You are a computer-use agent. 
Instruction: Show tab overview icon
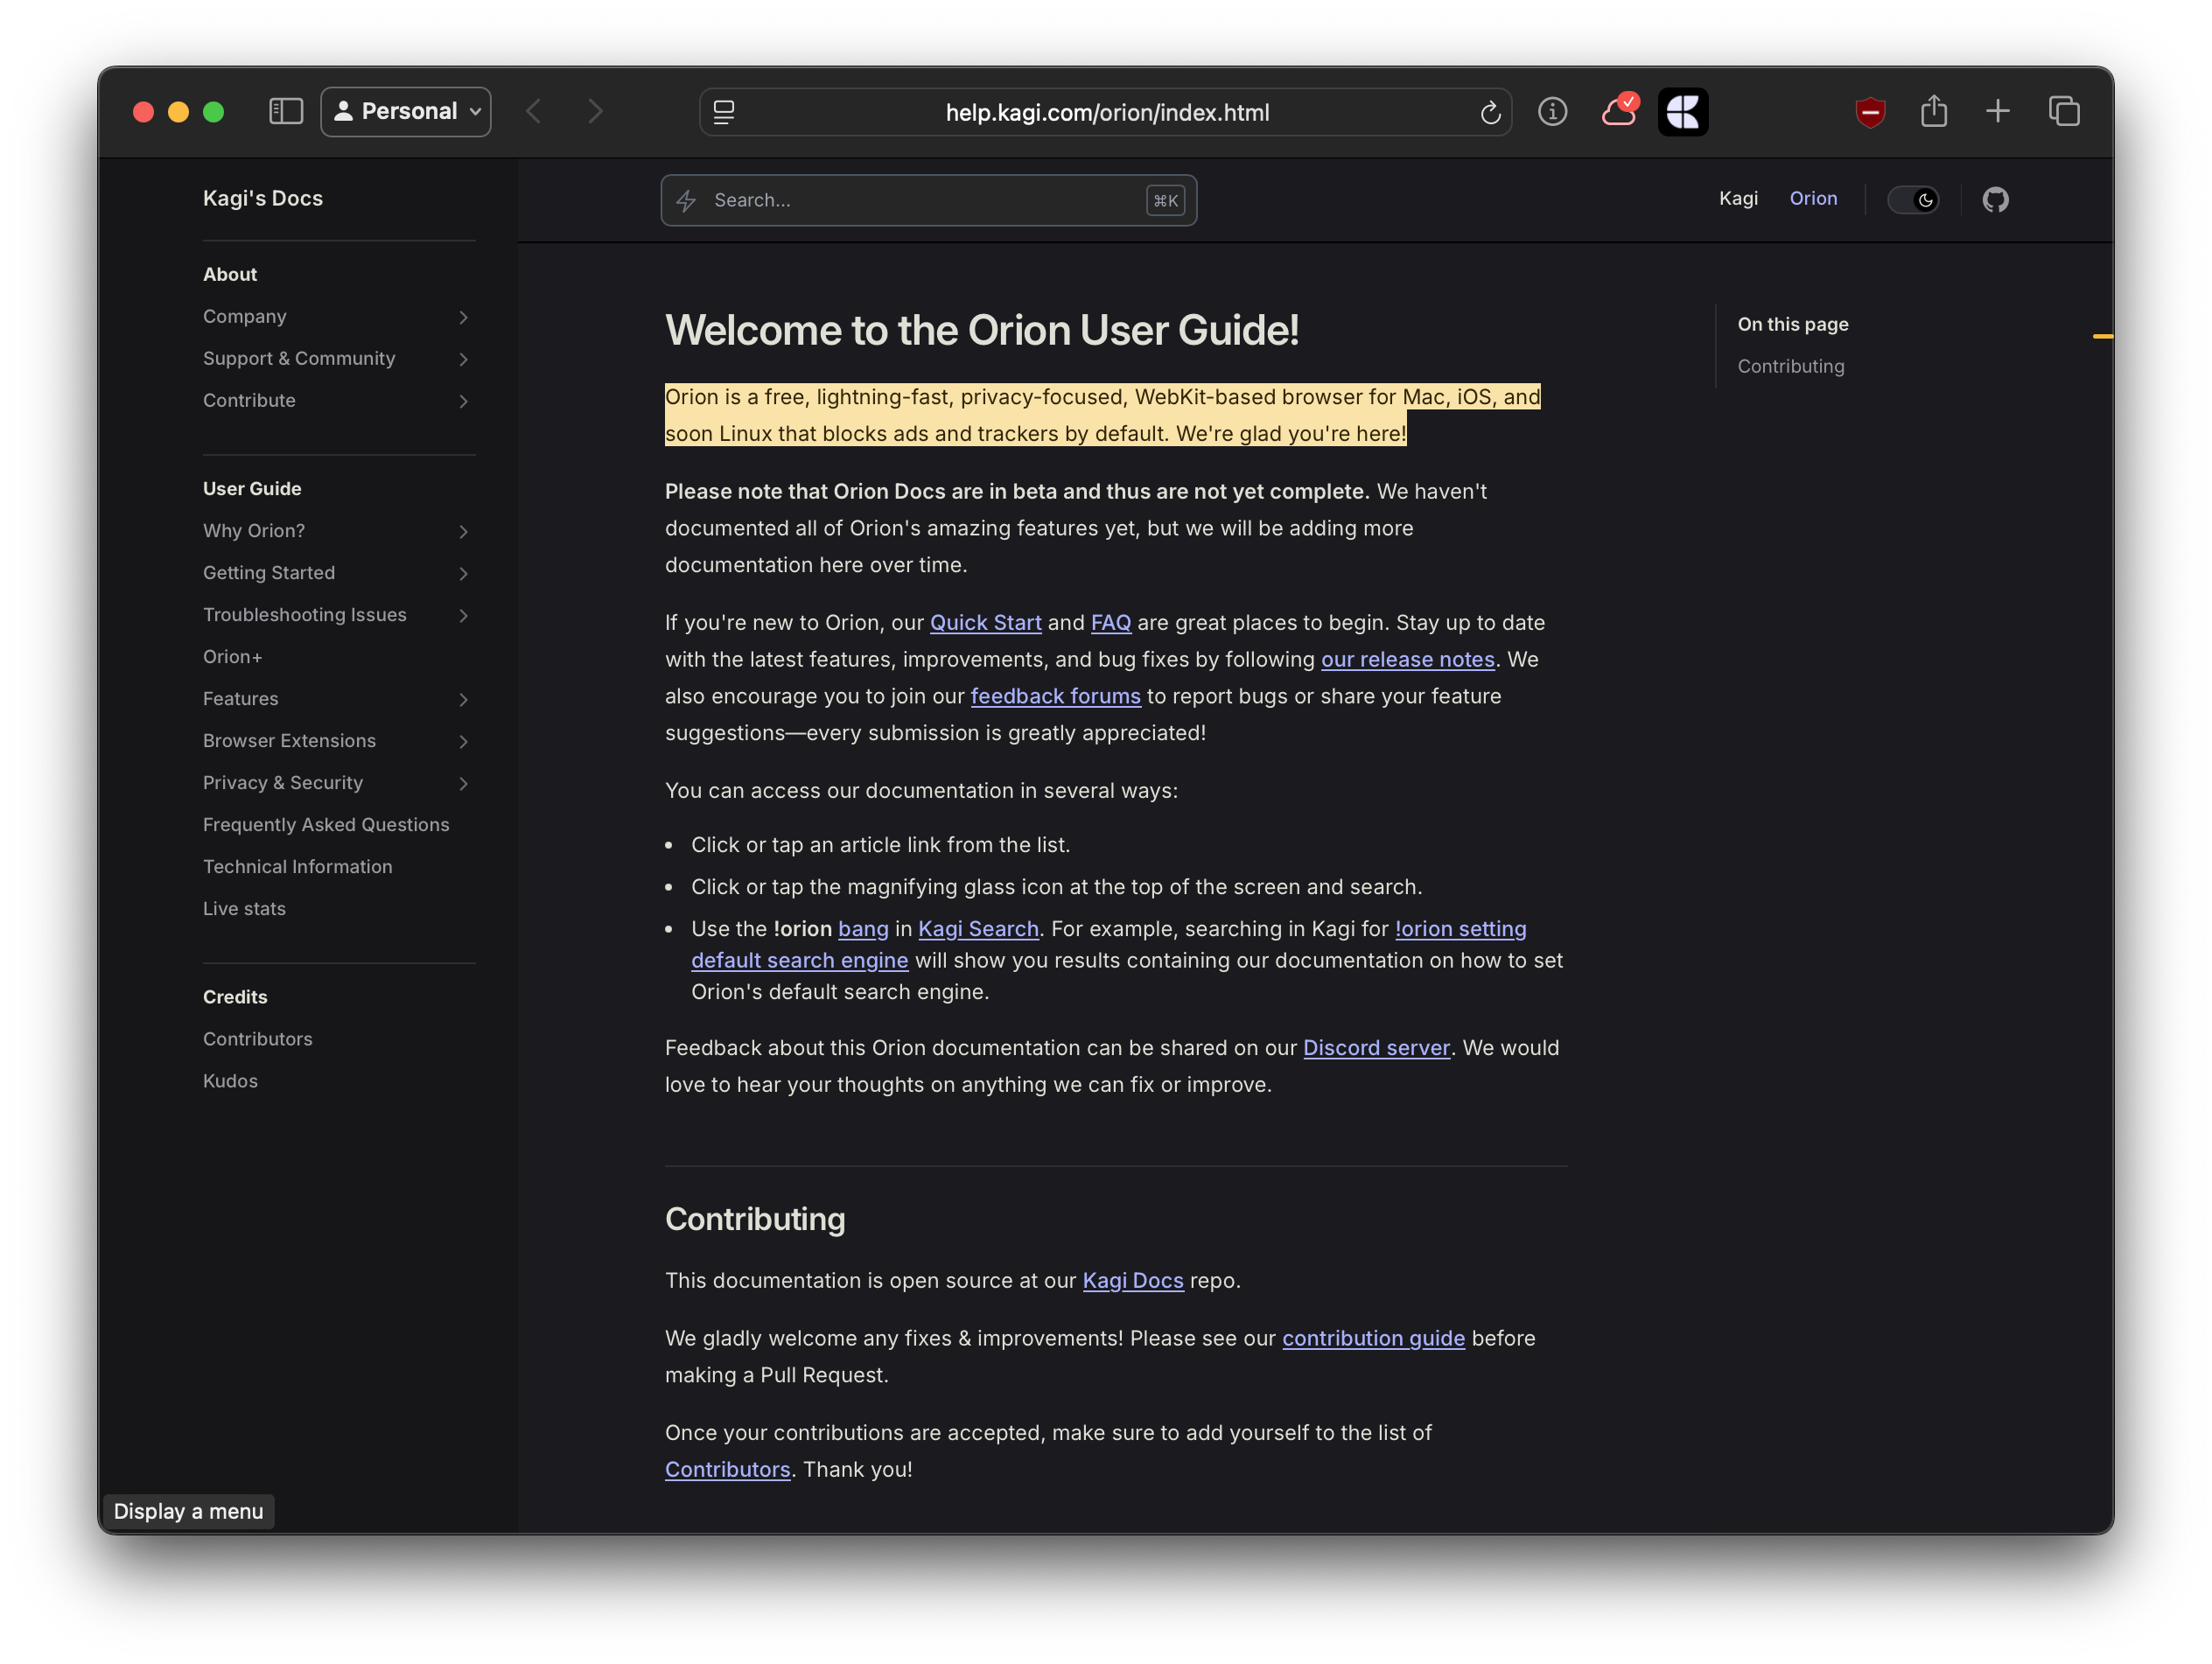point(2064,111)
